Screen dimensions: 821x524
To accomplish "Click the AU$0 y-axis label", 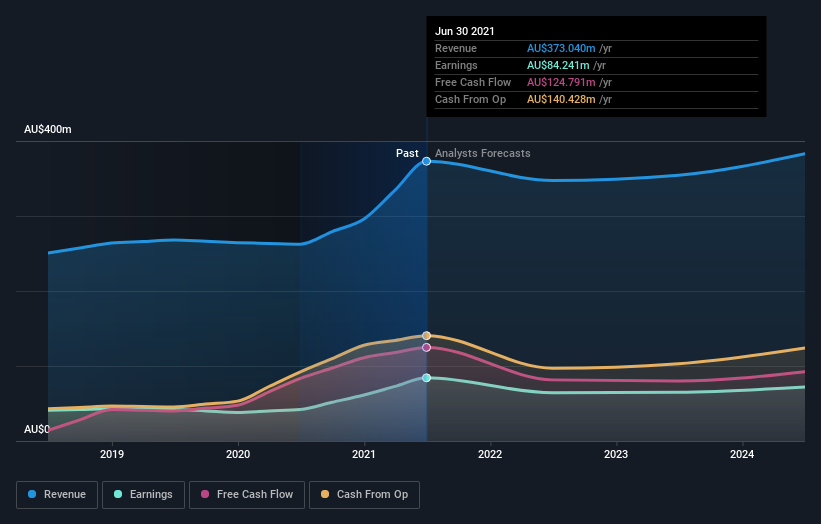I will (37, 429).
